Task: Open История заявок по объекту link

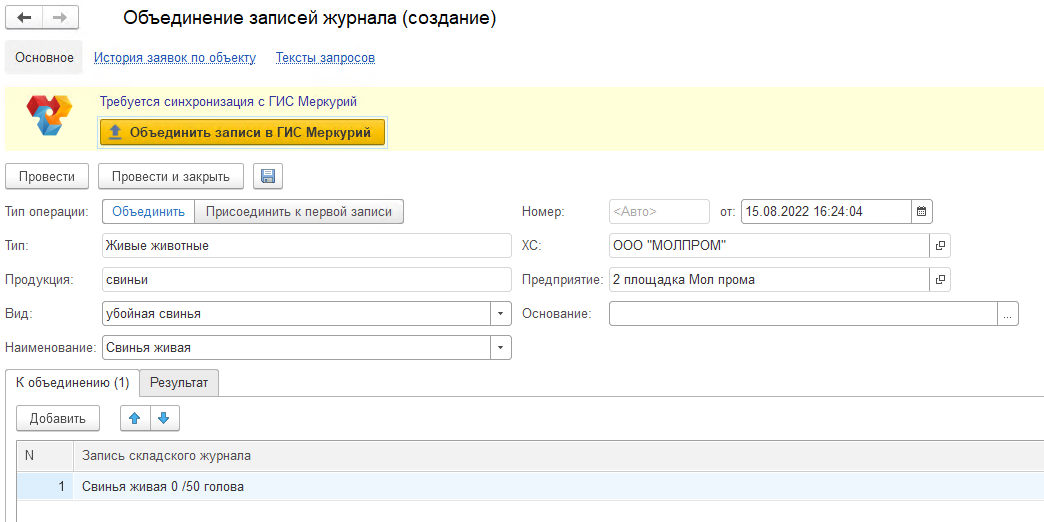Action: coord(175,58)
